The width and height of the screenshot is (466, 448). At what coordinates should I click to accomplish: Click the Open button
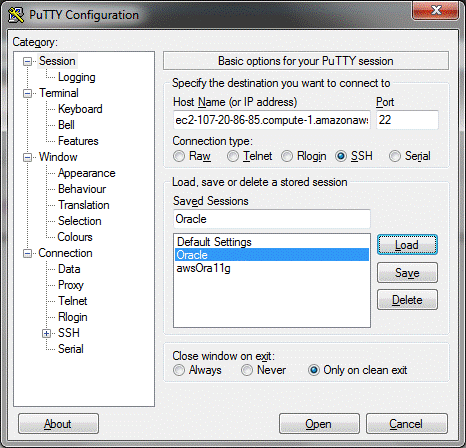click(319, 424)
